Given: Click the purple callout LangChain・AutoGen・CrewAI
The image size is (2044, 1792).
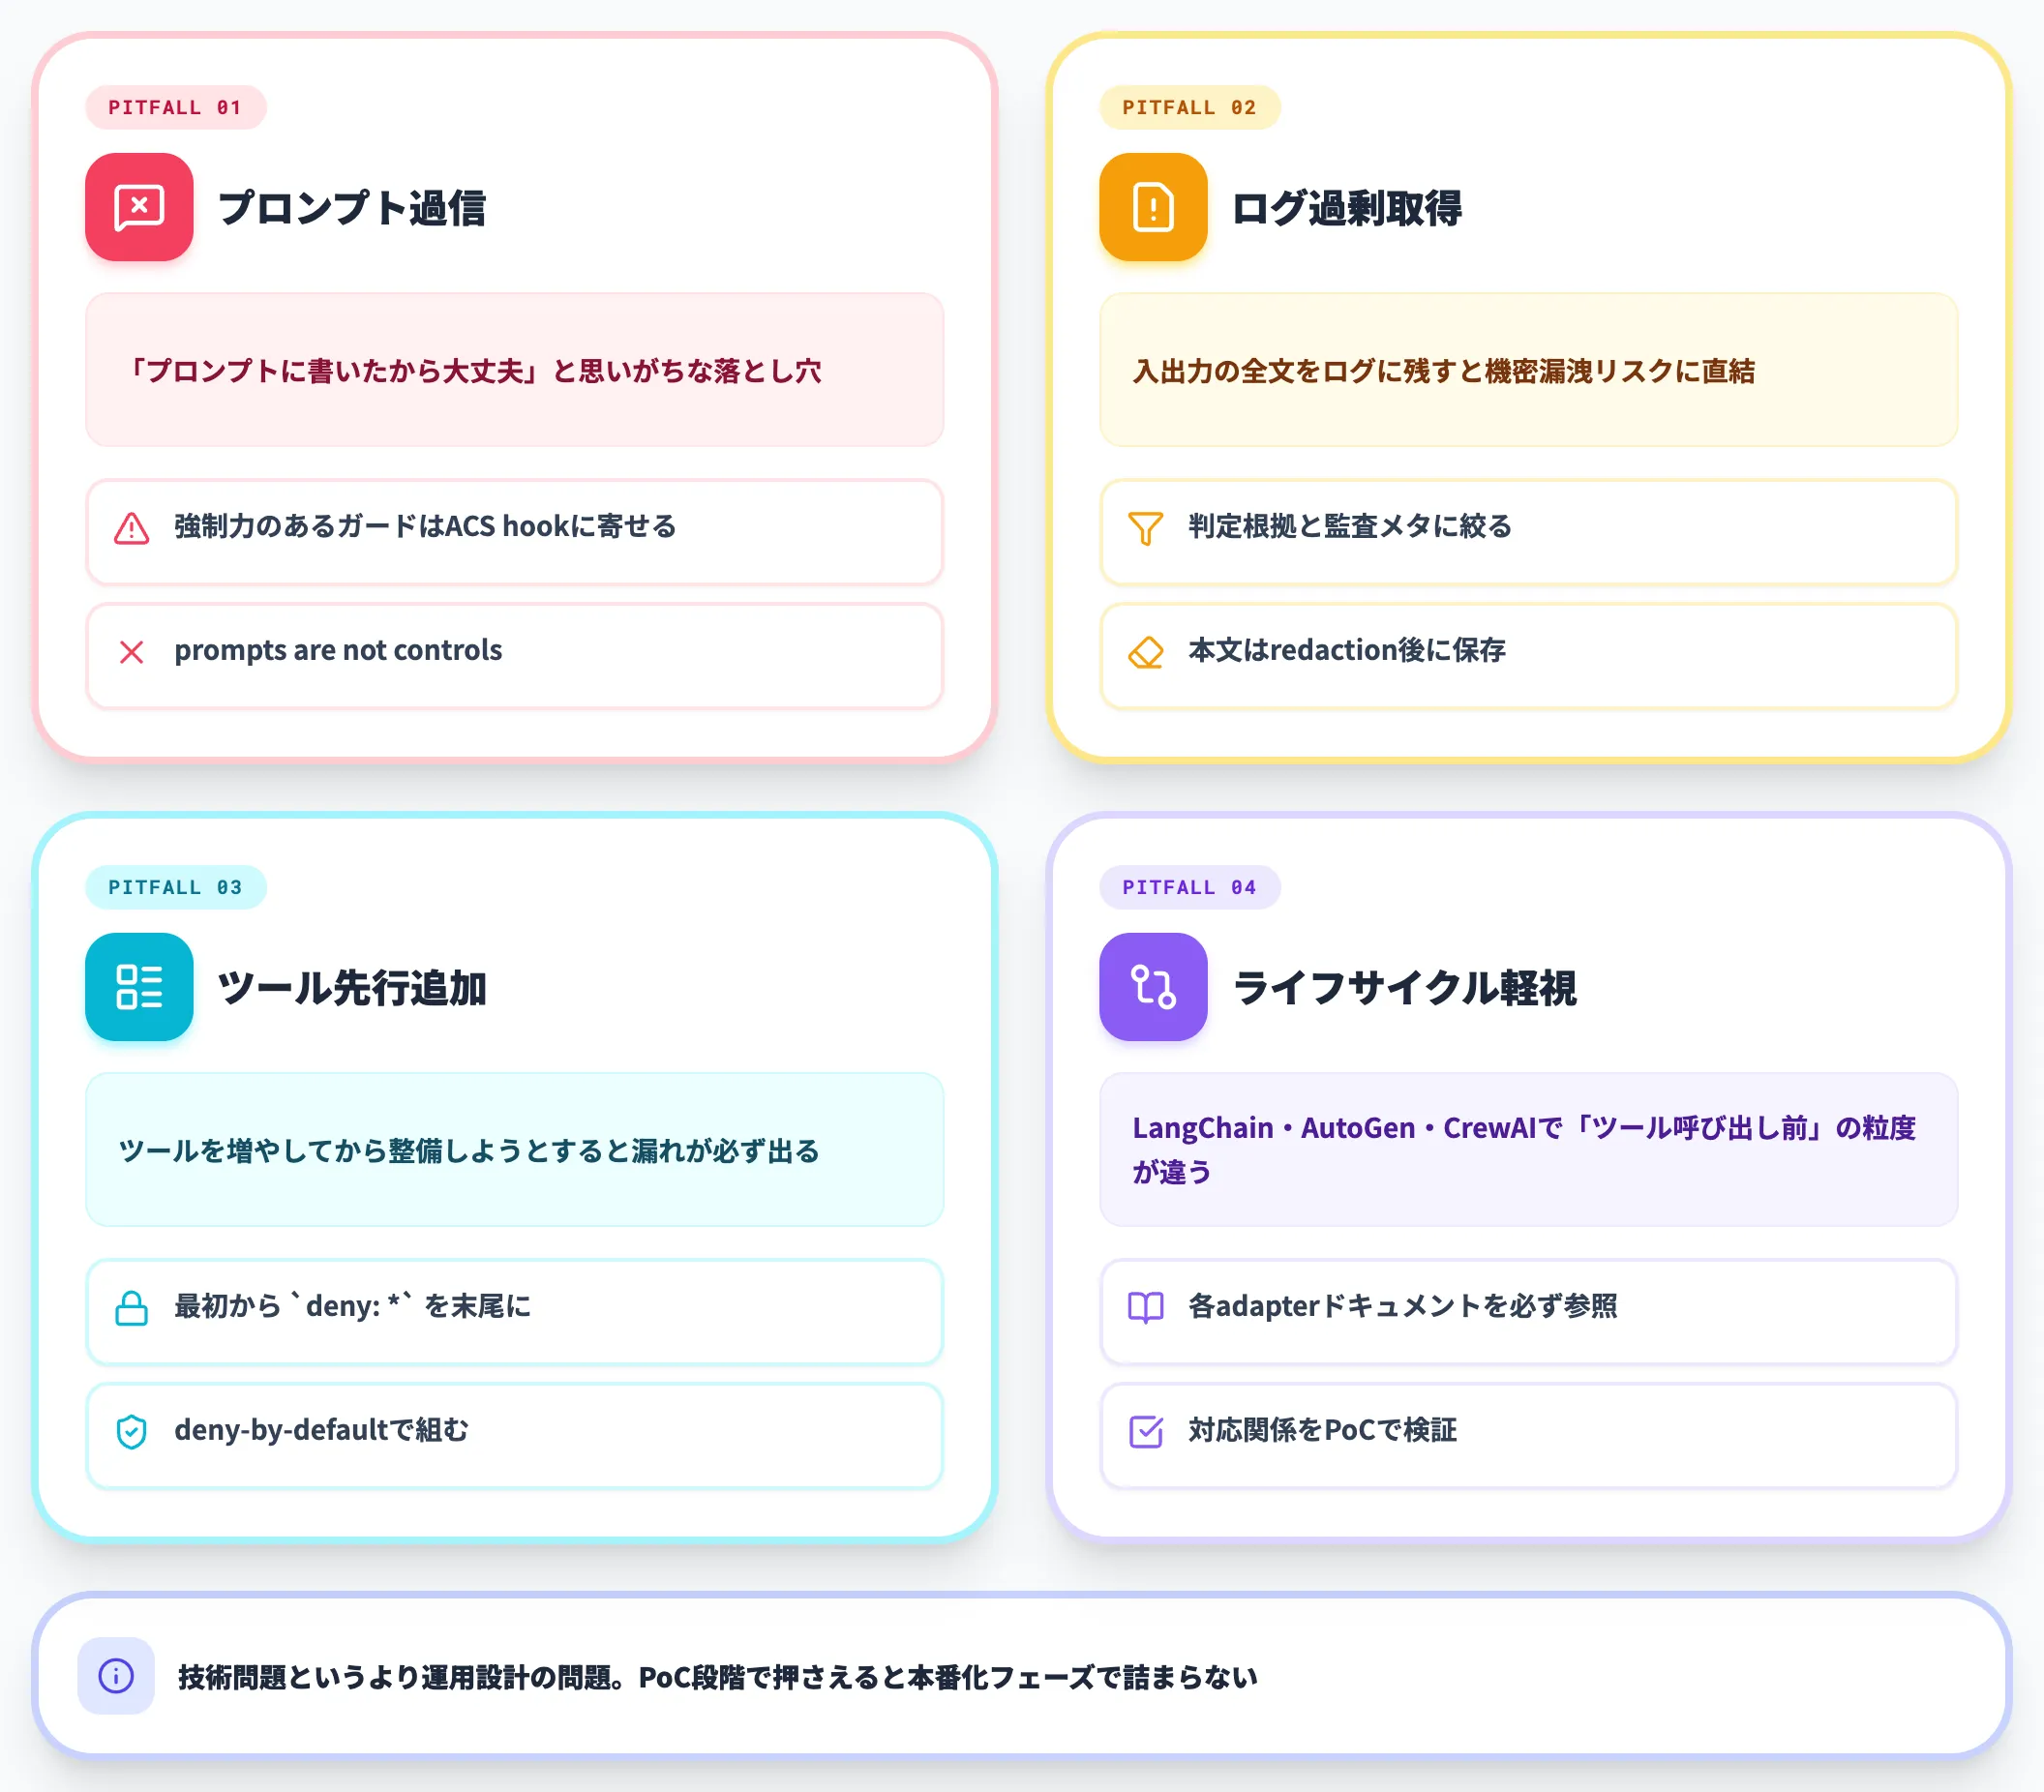Looking at the screenshot, I should pos(1528,1150).
